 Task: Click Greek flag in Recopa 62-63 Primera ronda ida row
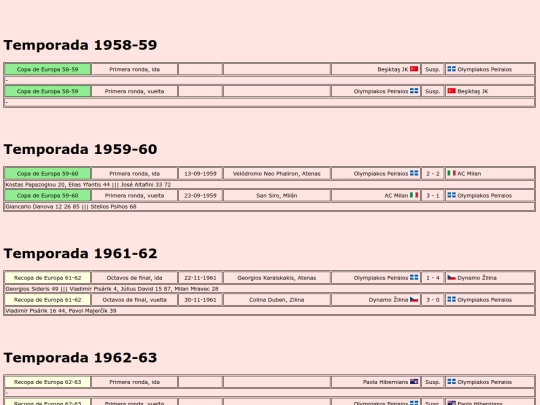pos(451,382)
